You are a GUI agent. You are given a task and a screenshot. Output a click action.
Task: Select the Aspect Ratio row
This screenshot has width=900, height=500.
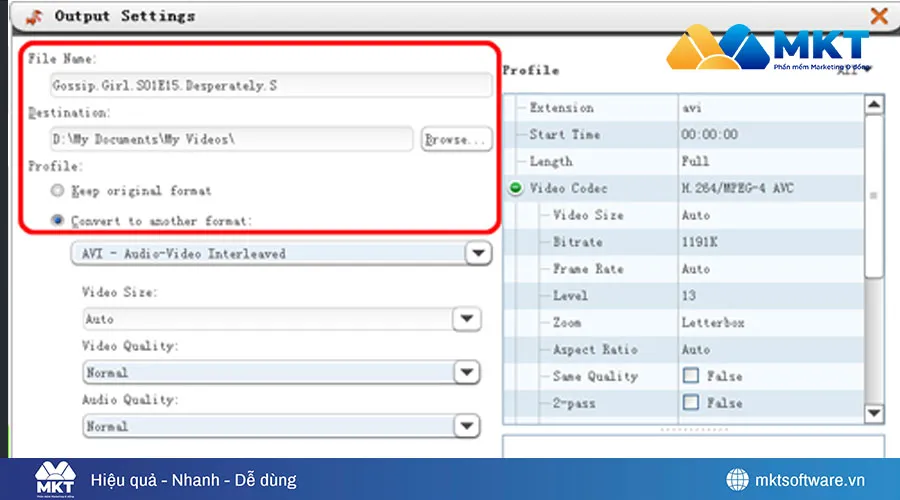[x=683, y=349]
